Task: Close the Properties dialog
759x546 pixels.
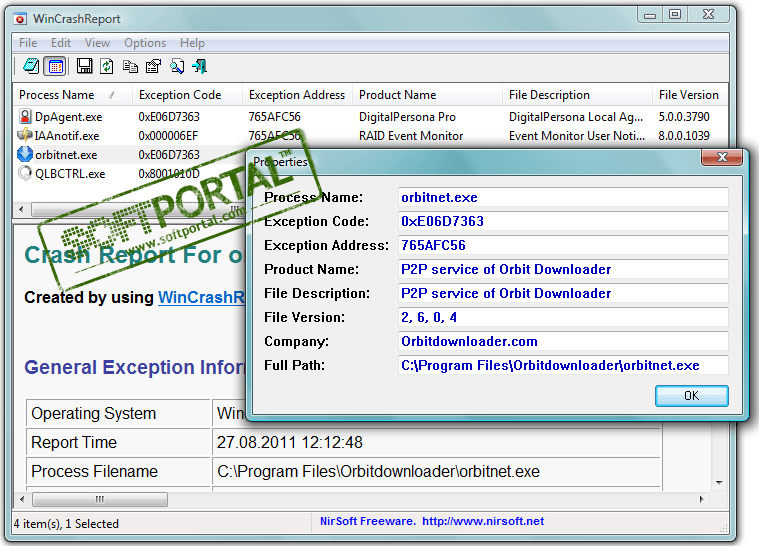Action: click(722, 157)
